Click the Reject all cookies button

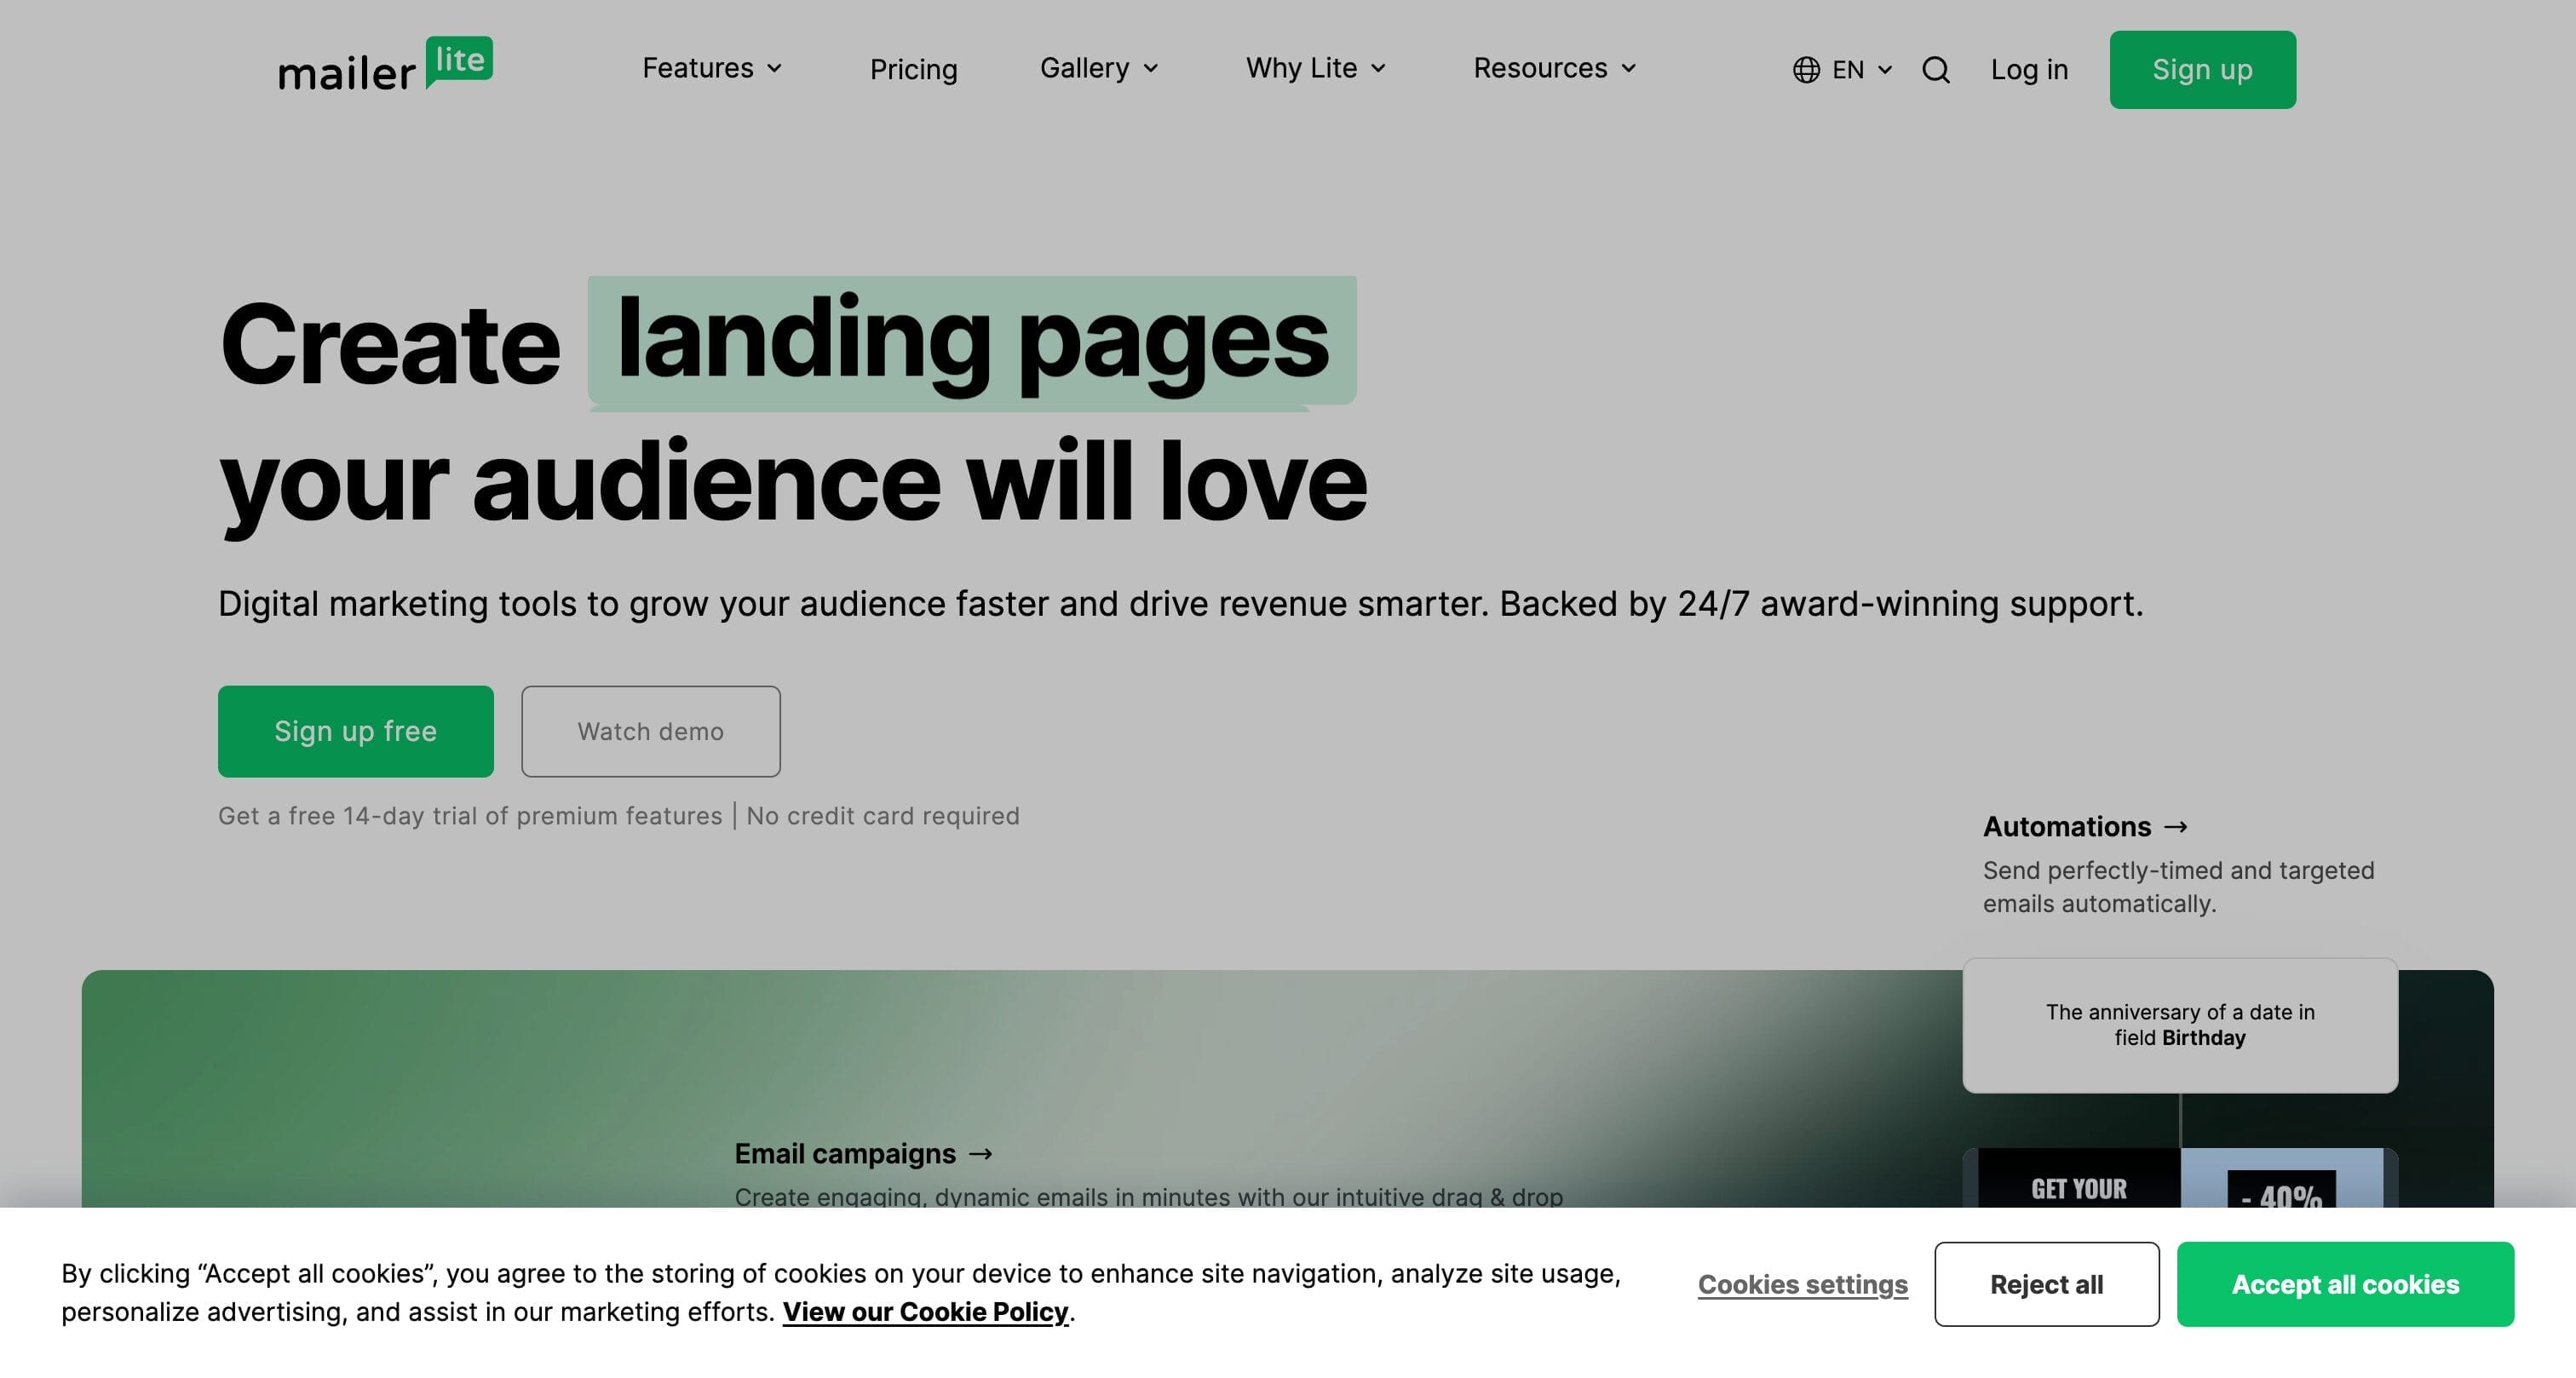tap(2046, 1284)
